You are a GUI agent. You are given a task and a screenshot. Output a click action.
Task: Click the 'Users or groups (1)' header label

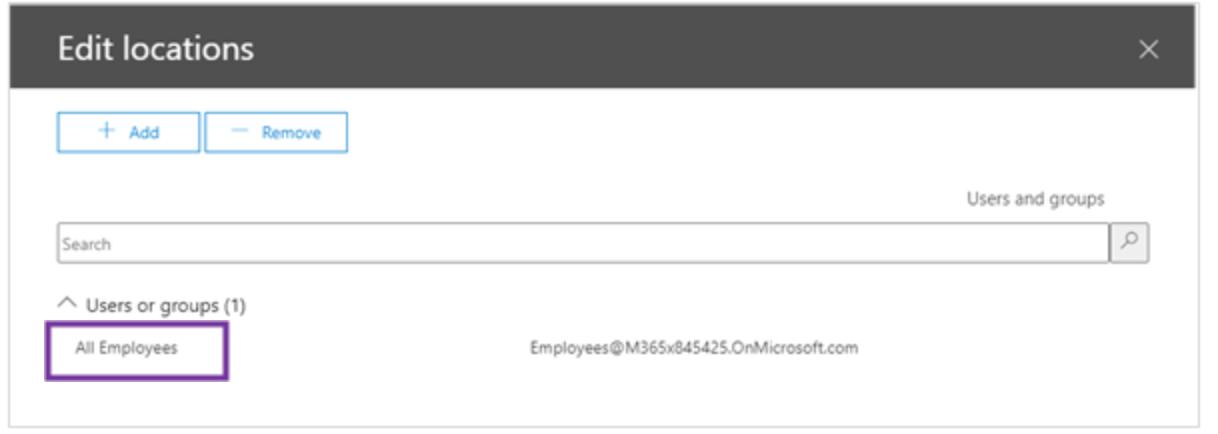(165, 305)
